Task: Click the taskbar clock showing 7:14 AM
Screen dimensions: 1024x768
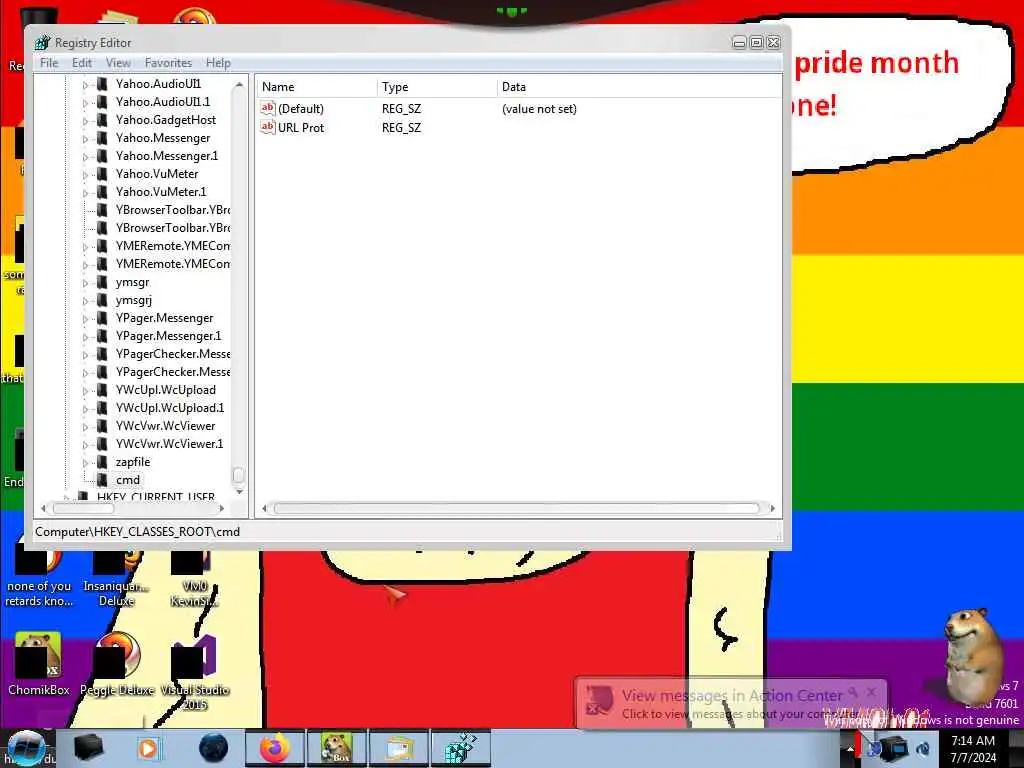Action: (973, 748)
